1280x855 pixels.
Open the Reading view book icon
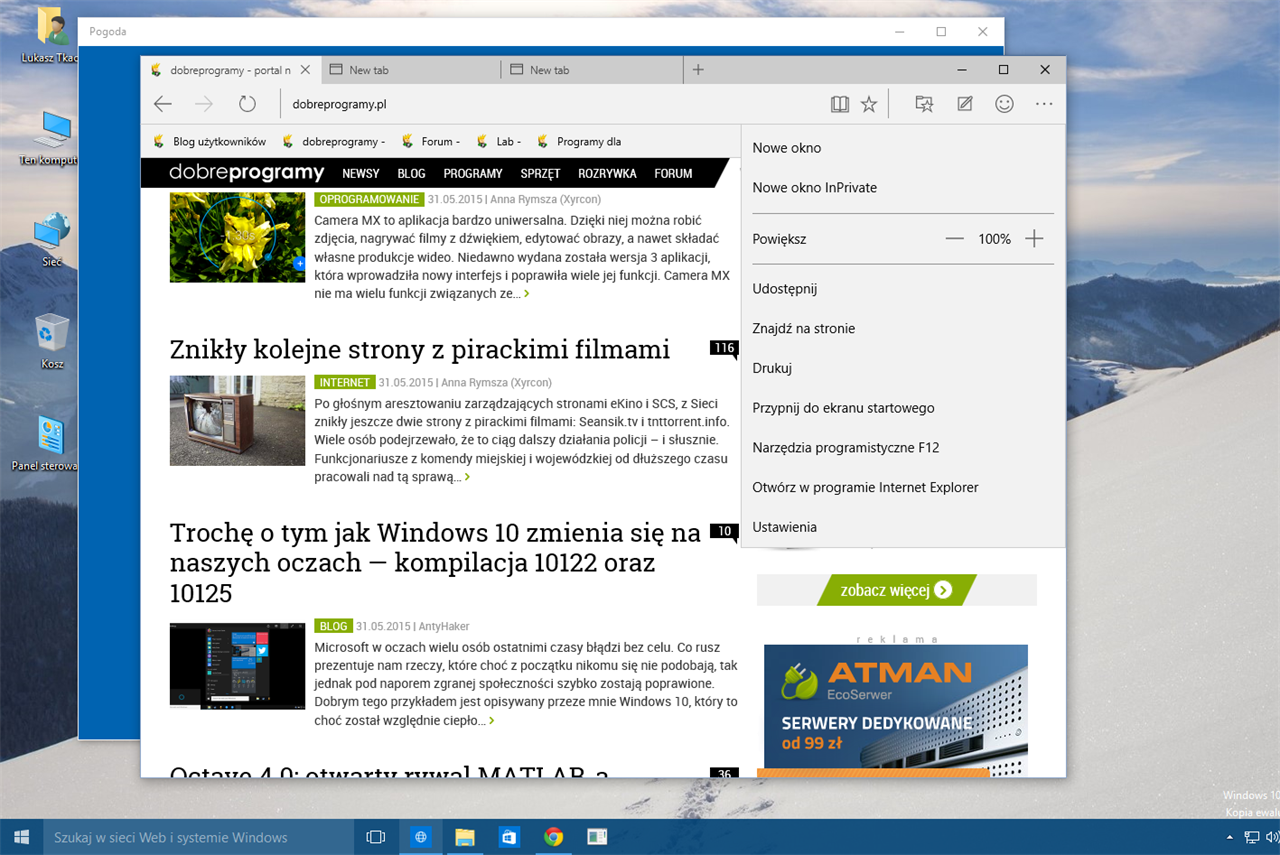(839, 104)
